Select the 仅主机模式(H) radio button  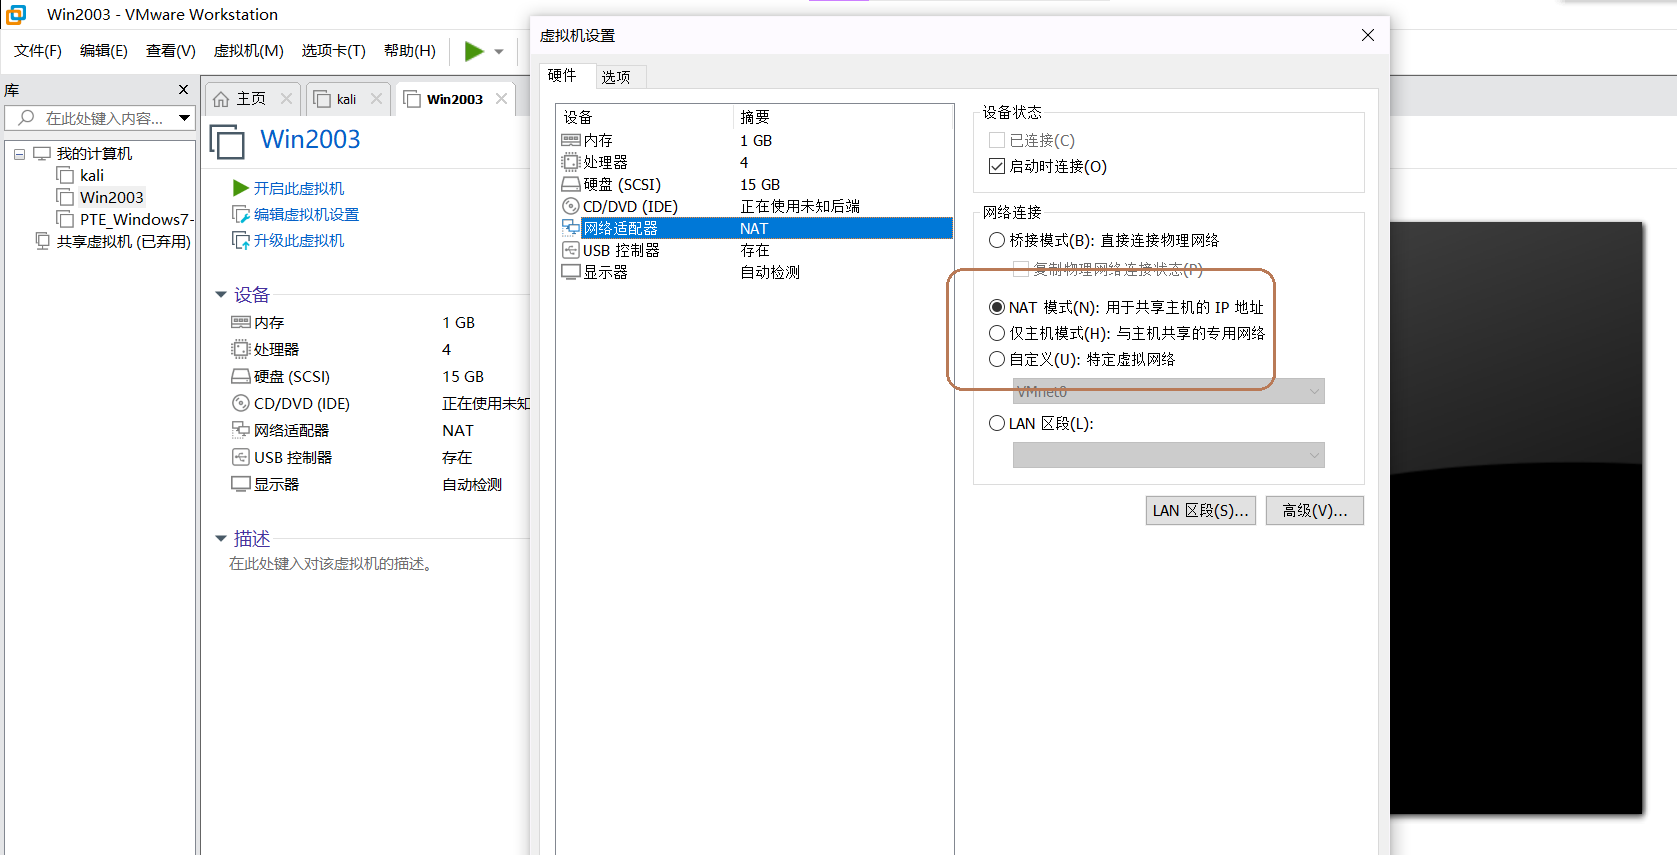point(997,333)
